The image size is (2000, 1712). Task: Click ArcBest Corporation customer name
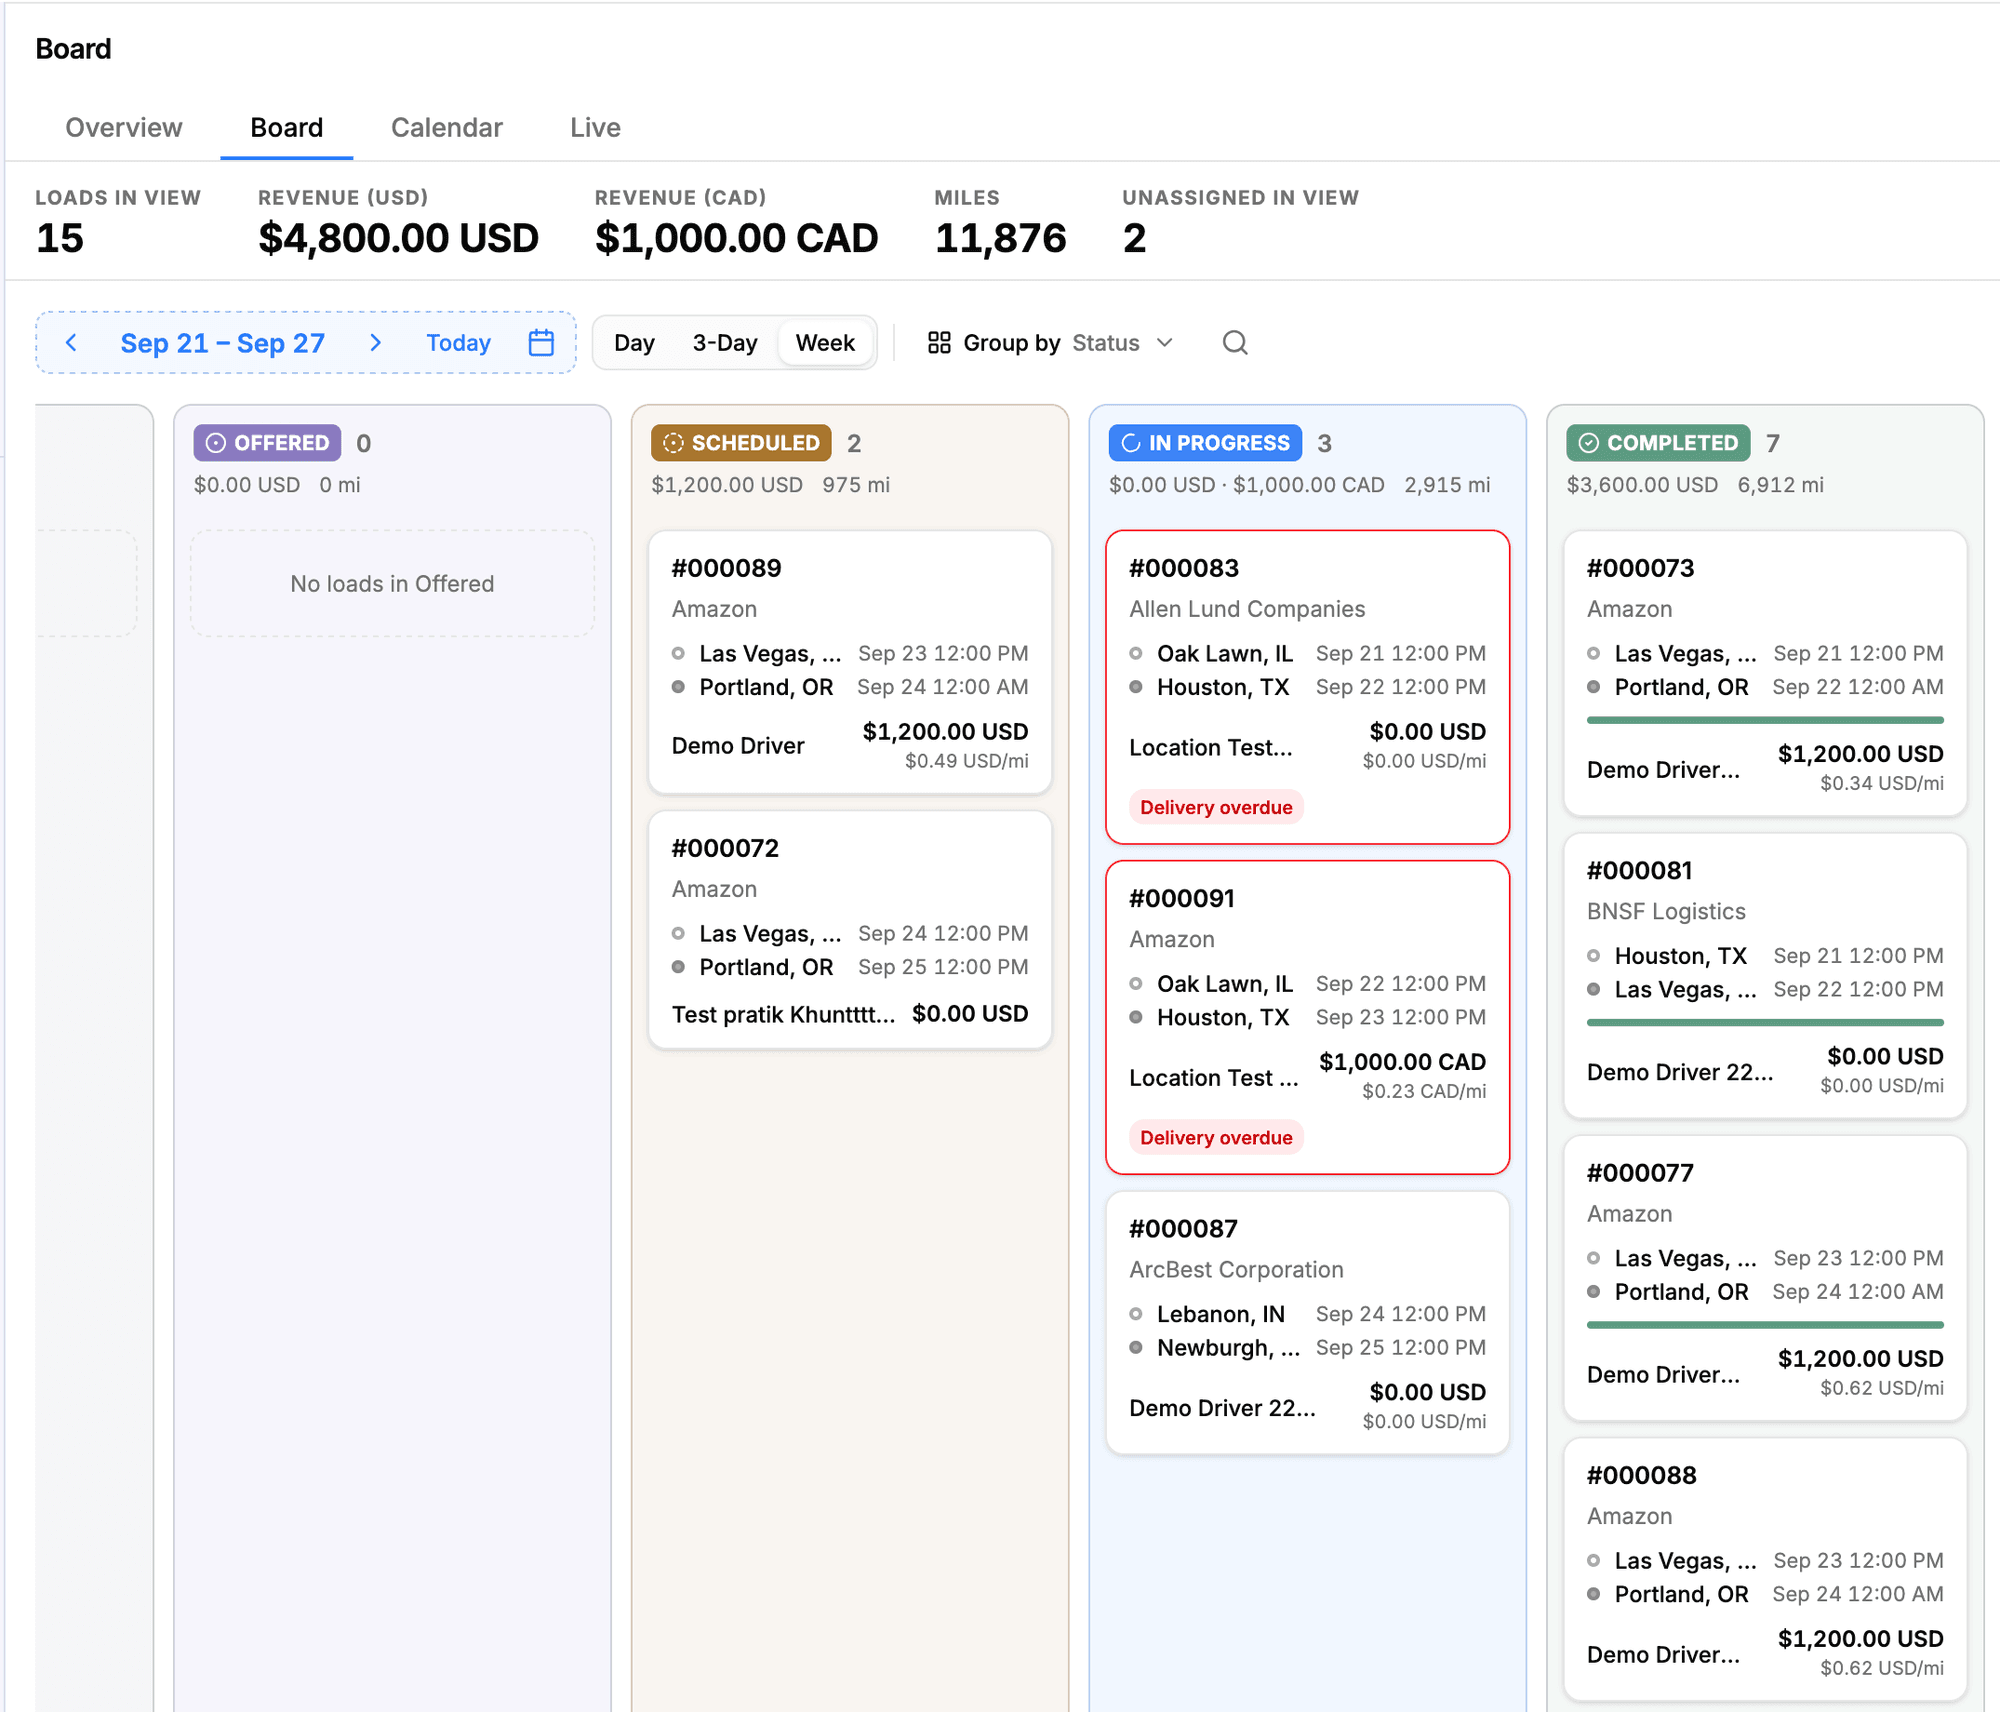click(x=1236, y=1269)
